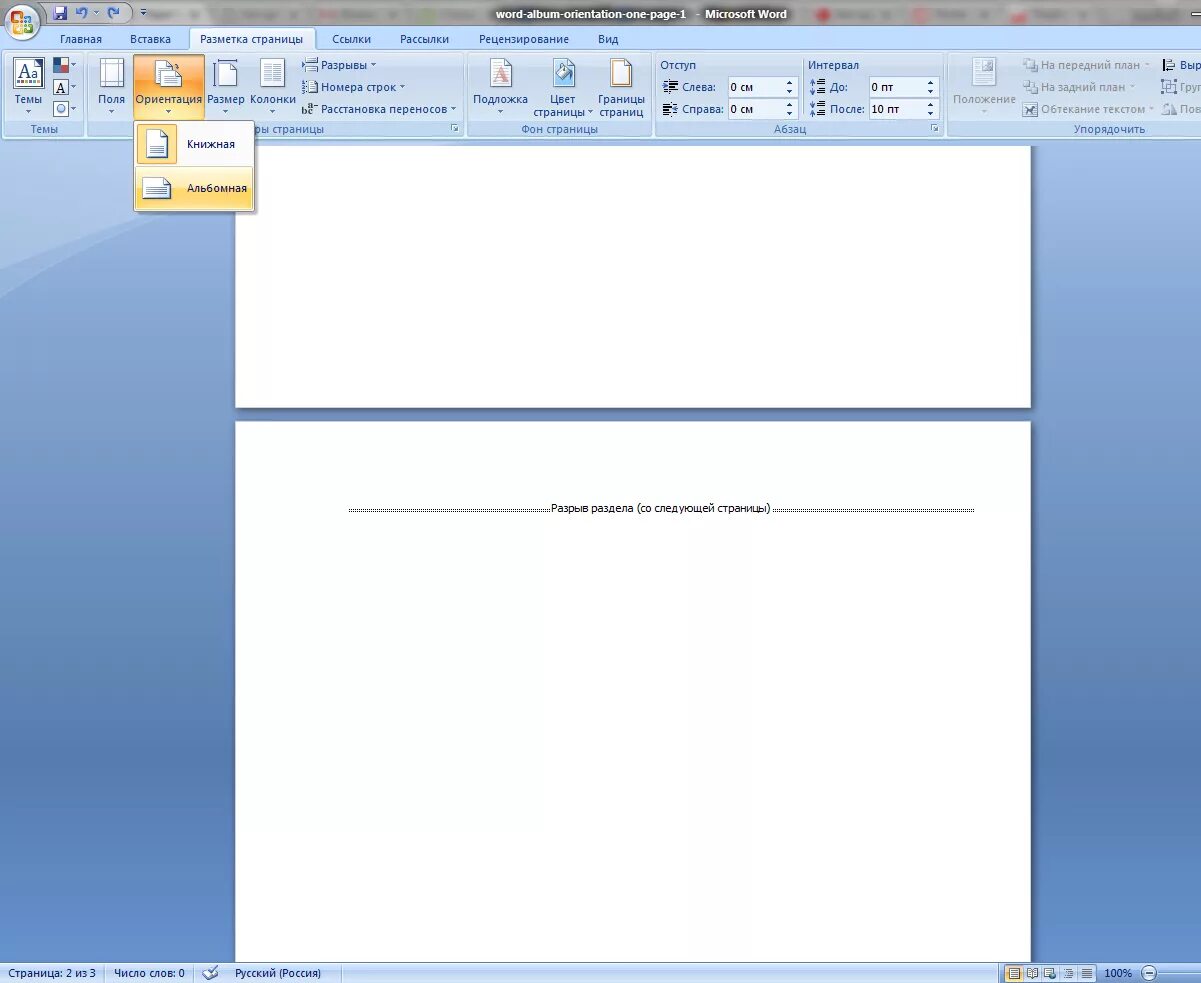Screen dimensions: 1201x983
Task: Decrease the Справа indent value
Action: [x=790, y=114]
